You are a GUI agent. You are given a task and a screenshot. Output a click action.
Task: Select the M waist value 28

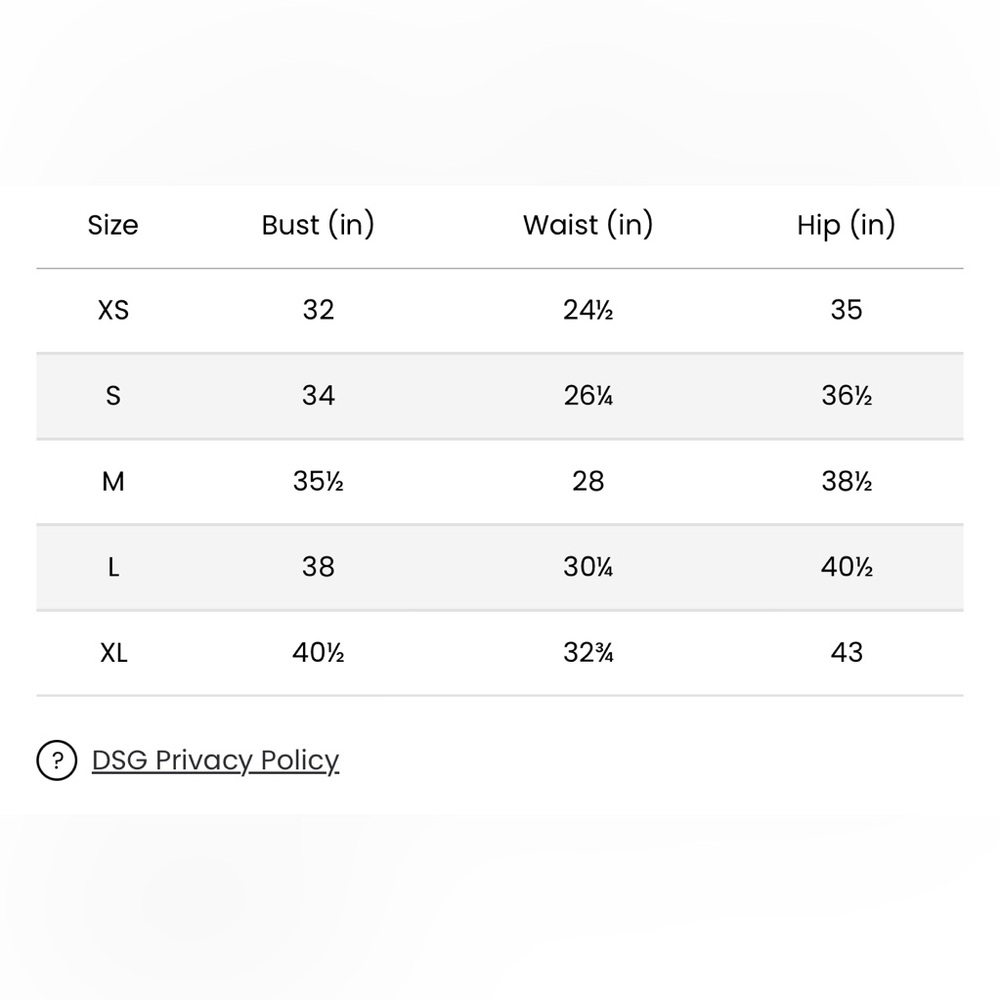tap(588, 482)
